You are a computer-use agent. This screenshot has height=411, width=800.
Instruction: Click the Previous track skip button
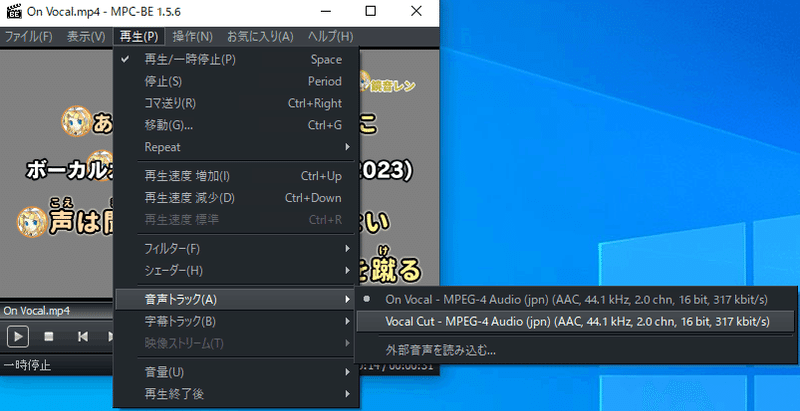click(x=82, y=337)
